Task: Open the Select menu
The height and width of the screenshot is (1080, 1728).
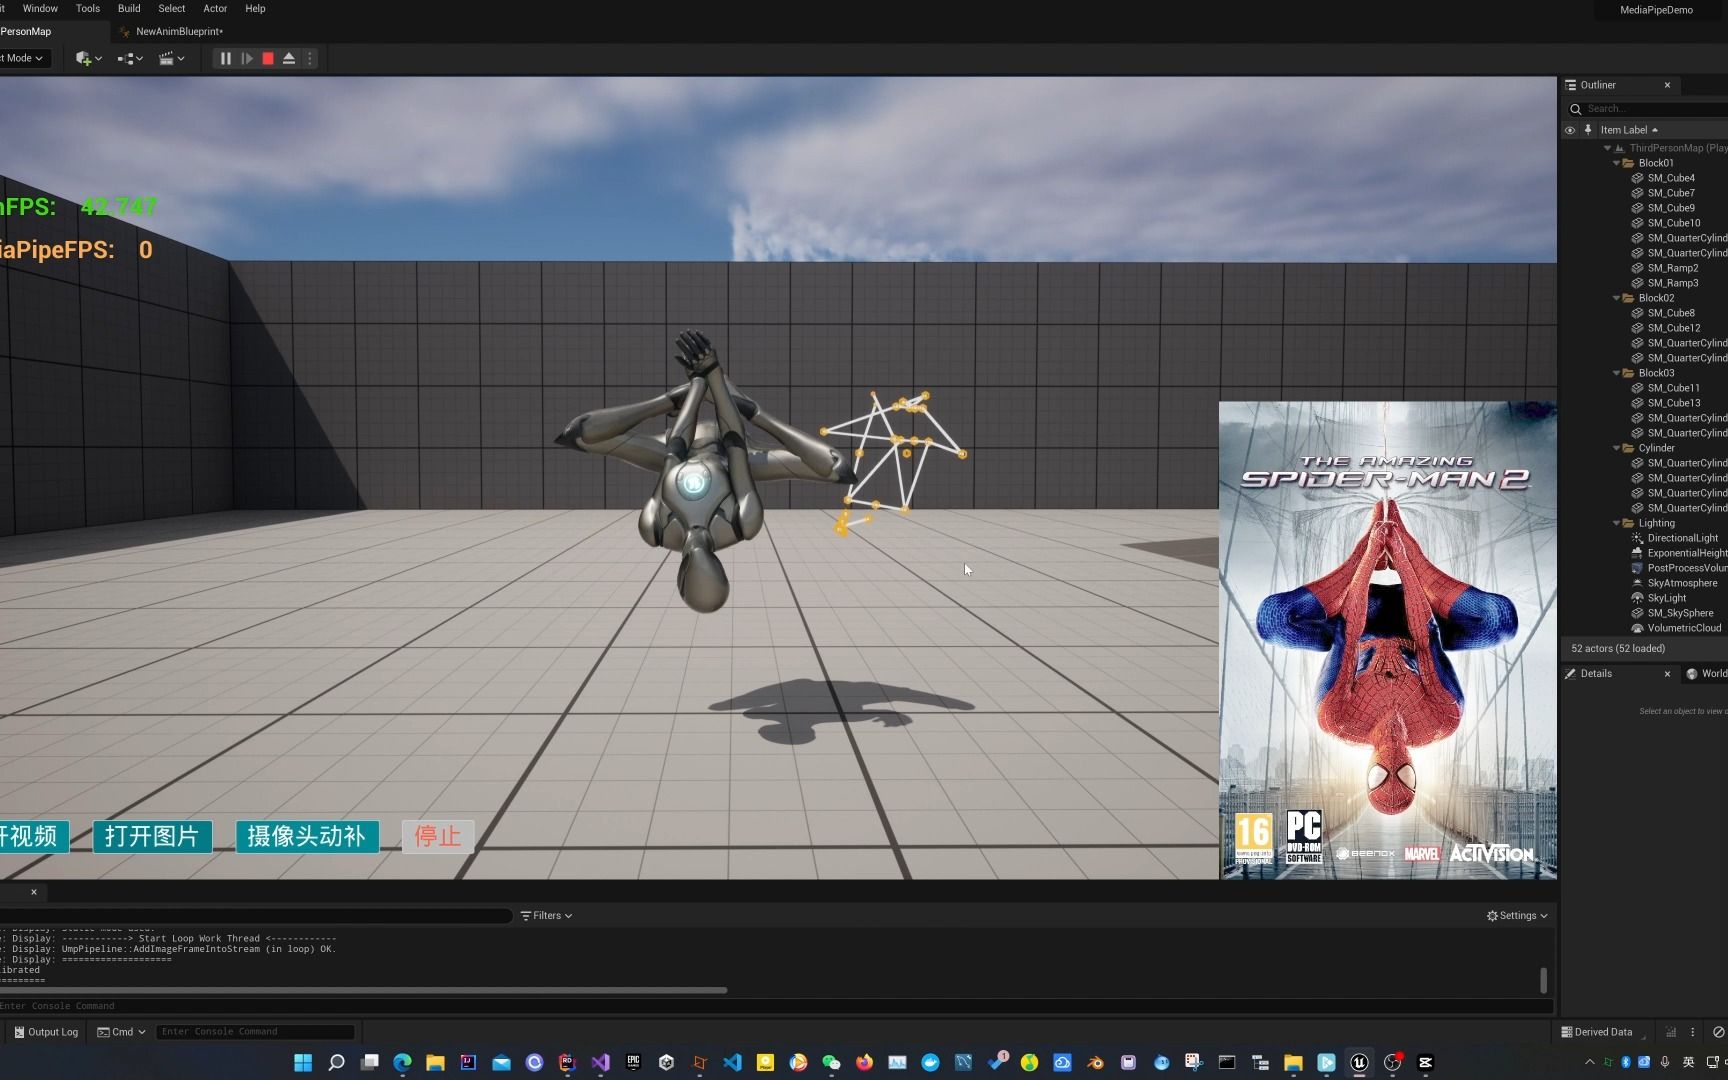Action: (172, 8)
